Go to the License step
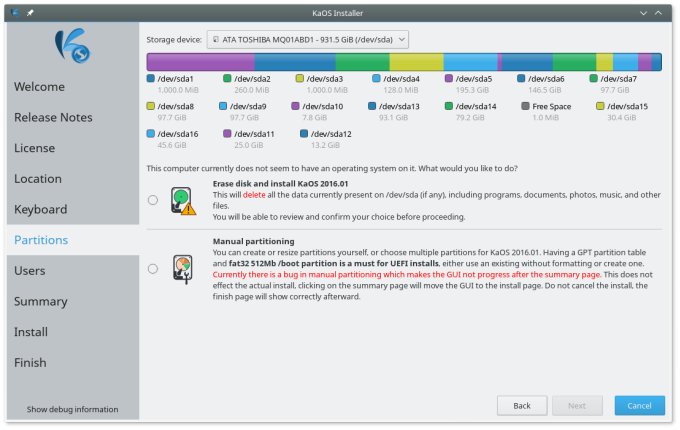The height and width of the screenshot is (430, 680). coord(35,148)
